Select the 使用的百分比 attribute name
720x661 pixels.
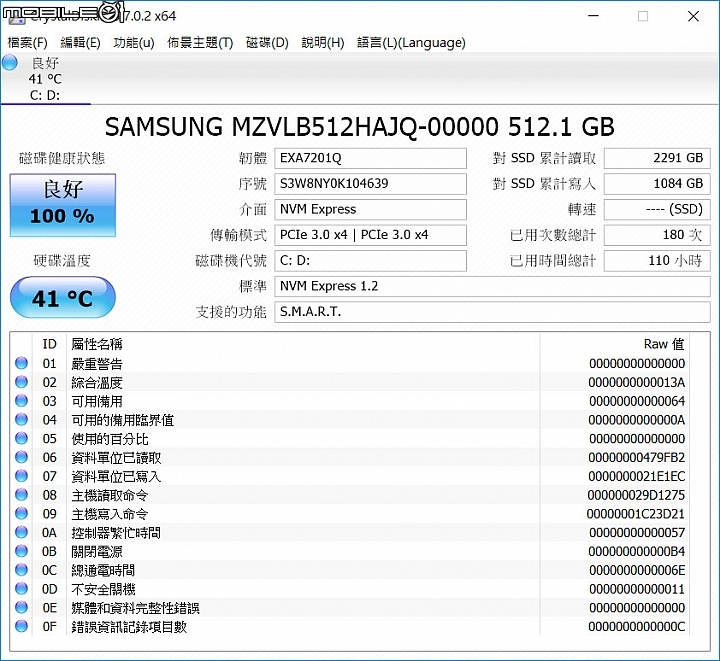(110, 439)
